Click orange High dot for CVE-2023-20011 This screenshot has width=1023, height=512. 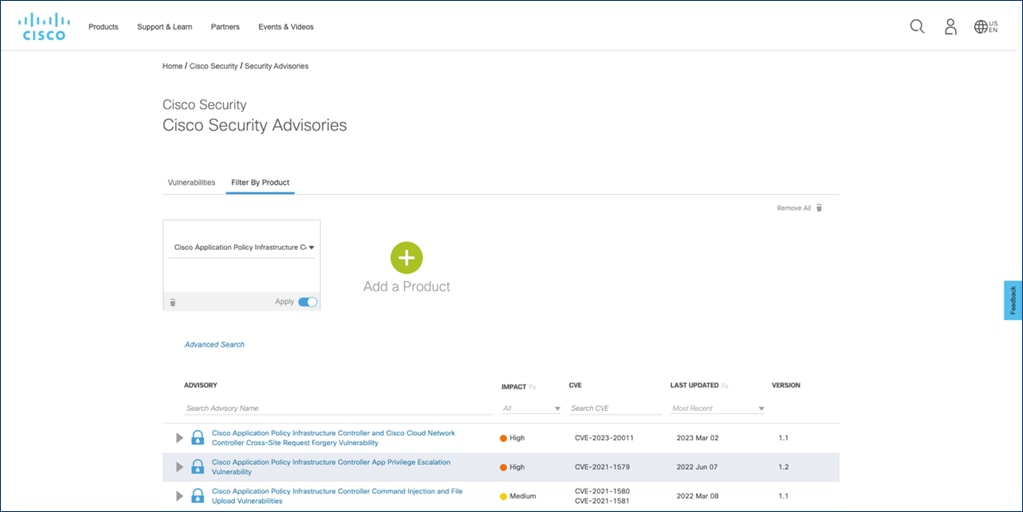(503, 438)
